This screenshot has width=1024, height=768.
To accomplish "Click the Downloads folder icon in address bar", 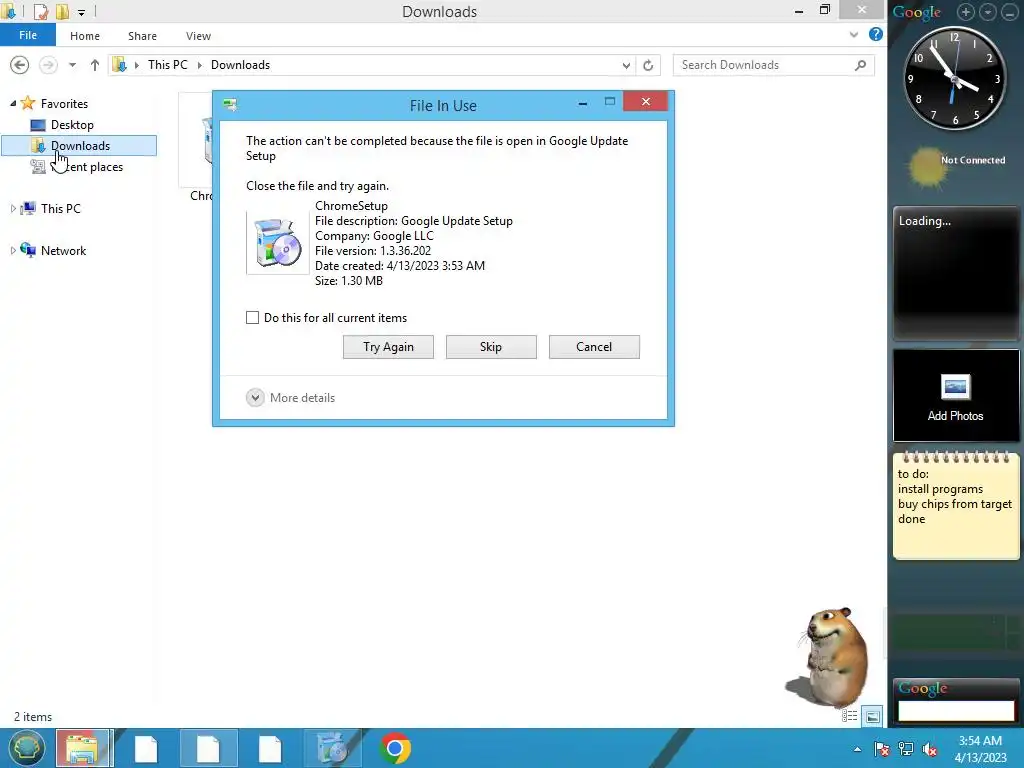I will tap(120, 65).
